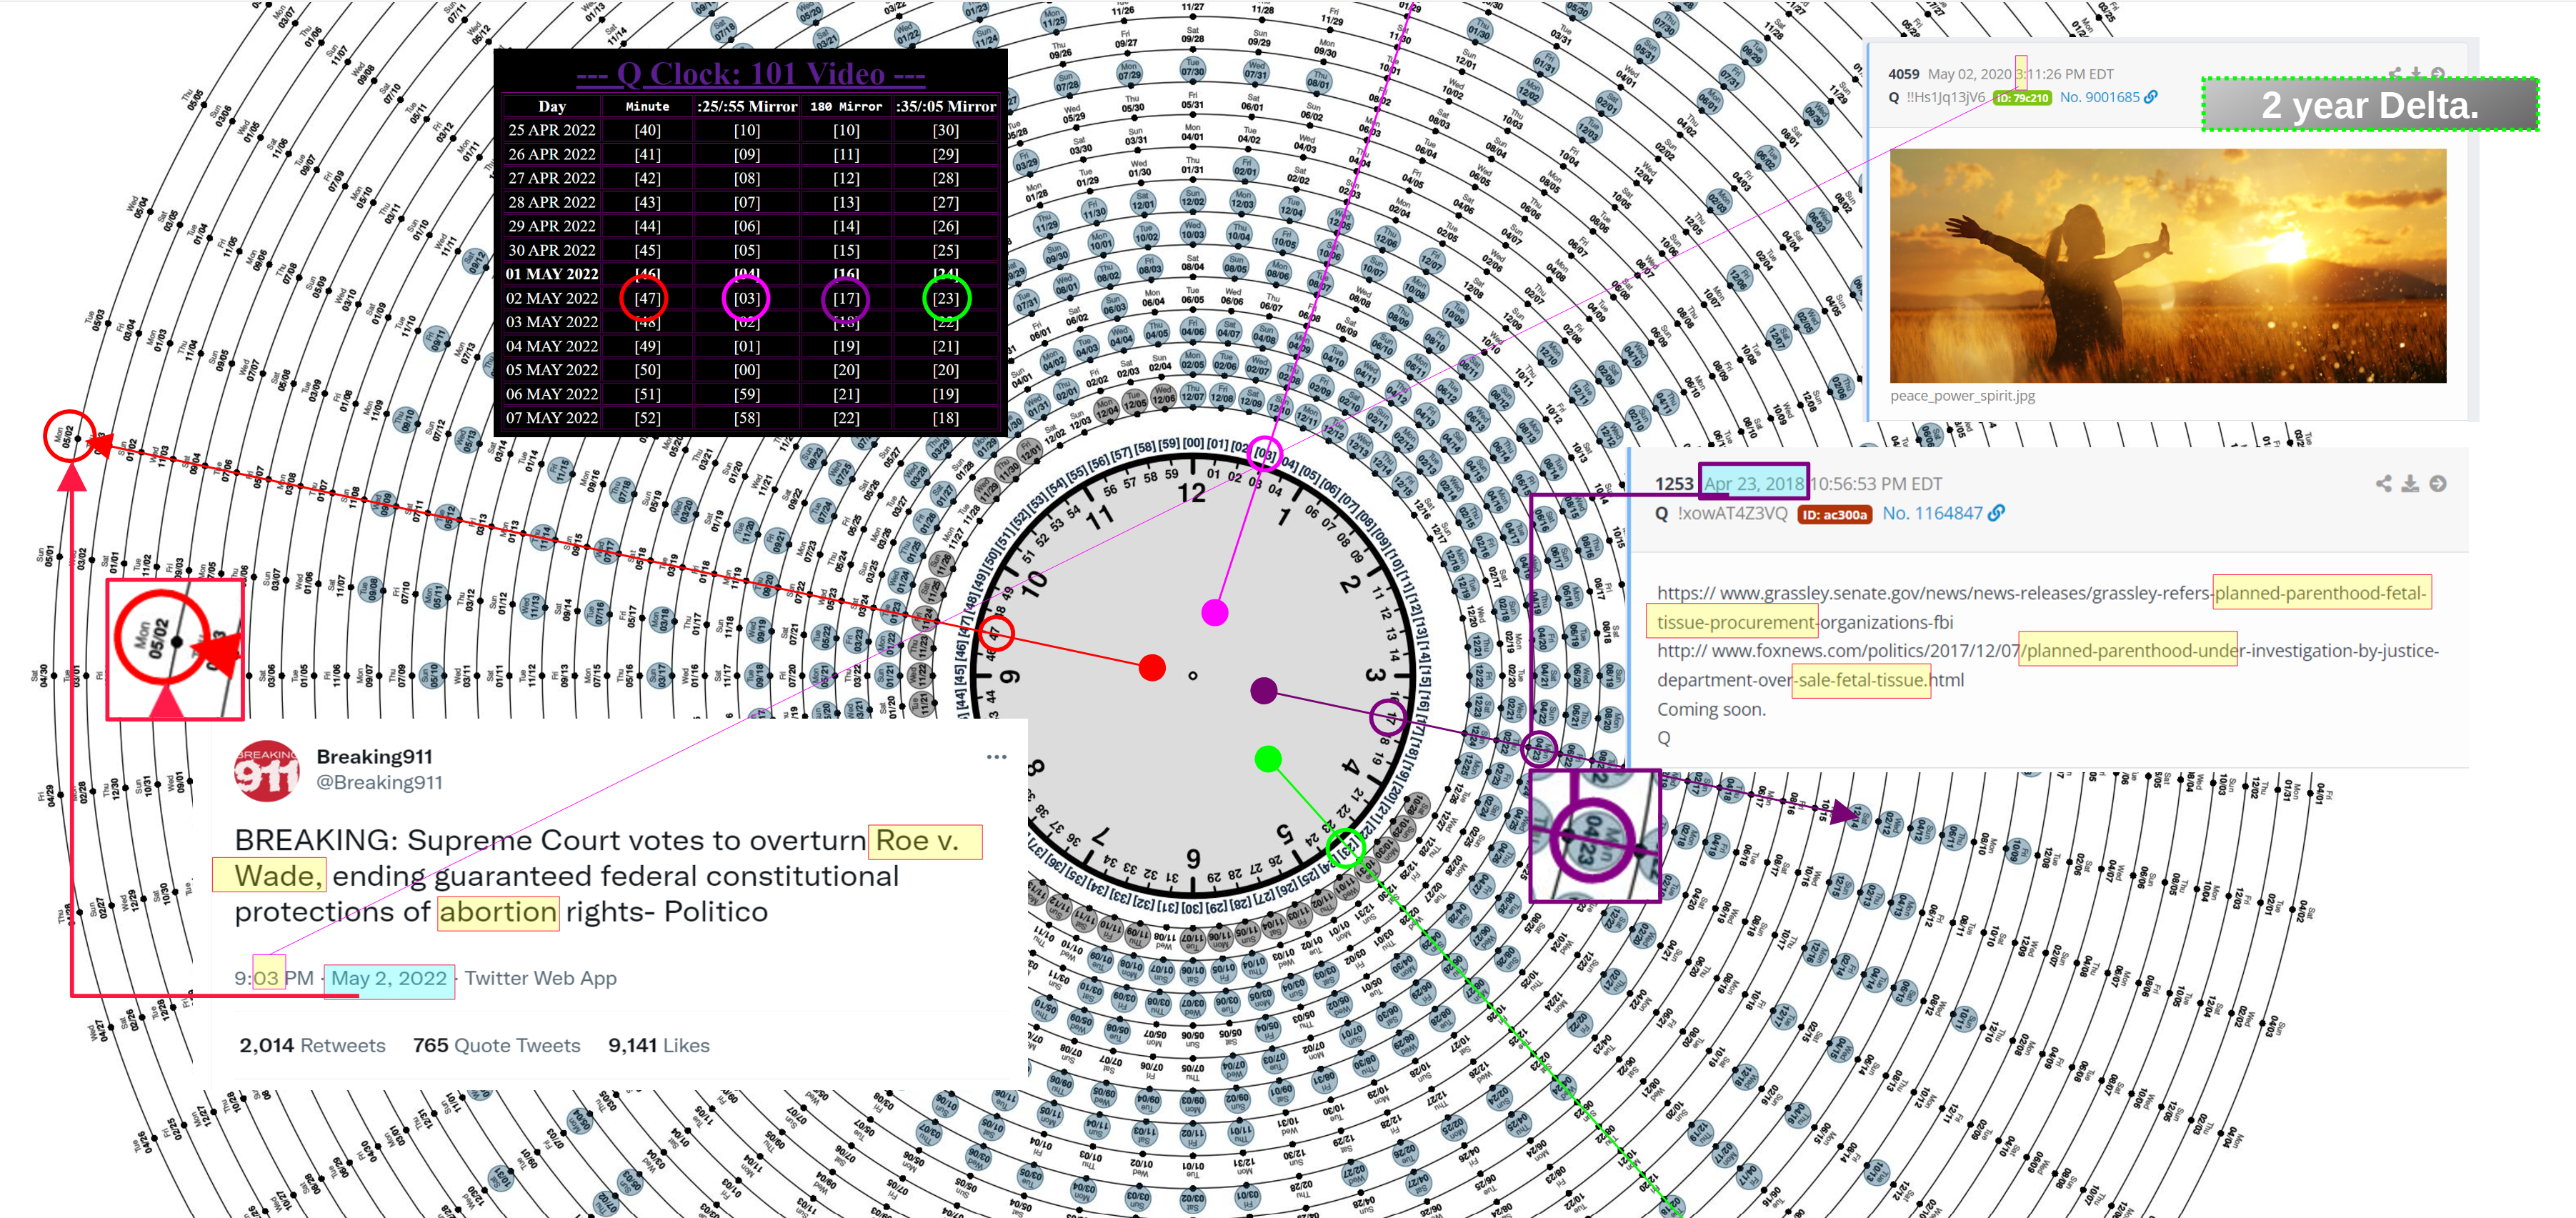This screenshot has height=1218, width=2576.
Task: Click the foxnews.com URL in post 1253
Action: (x=2047, y=665)
